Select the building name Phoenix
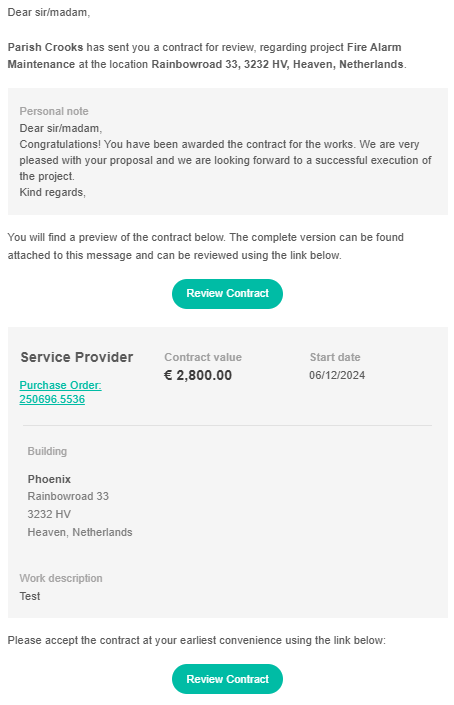 click(49, 479)
